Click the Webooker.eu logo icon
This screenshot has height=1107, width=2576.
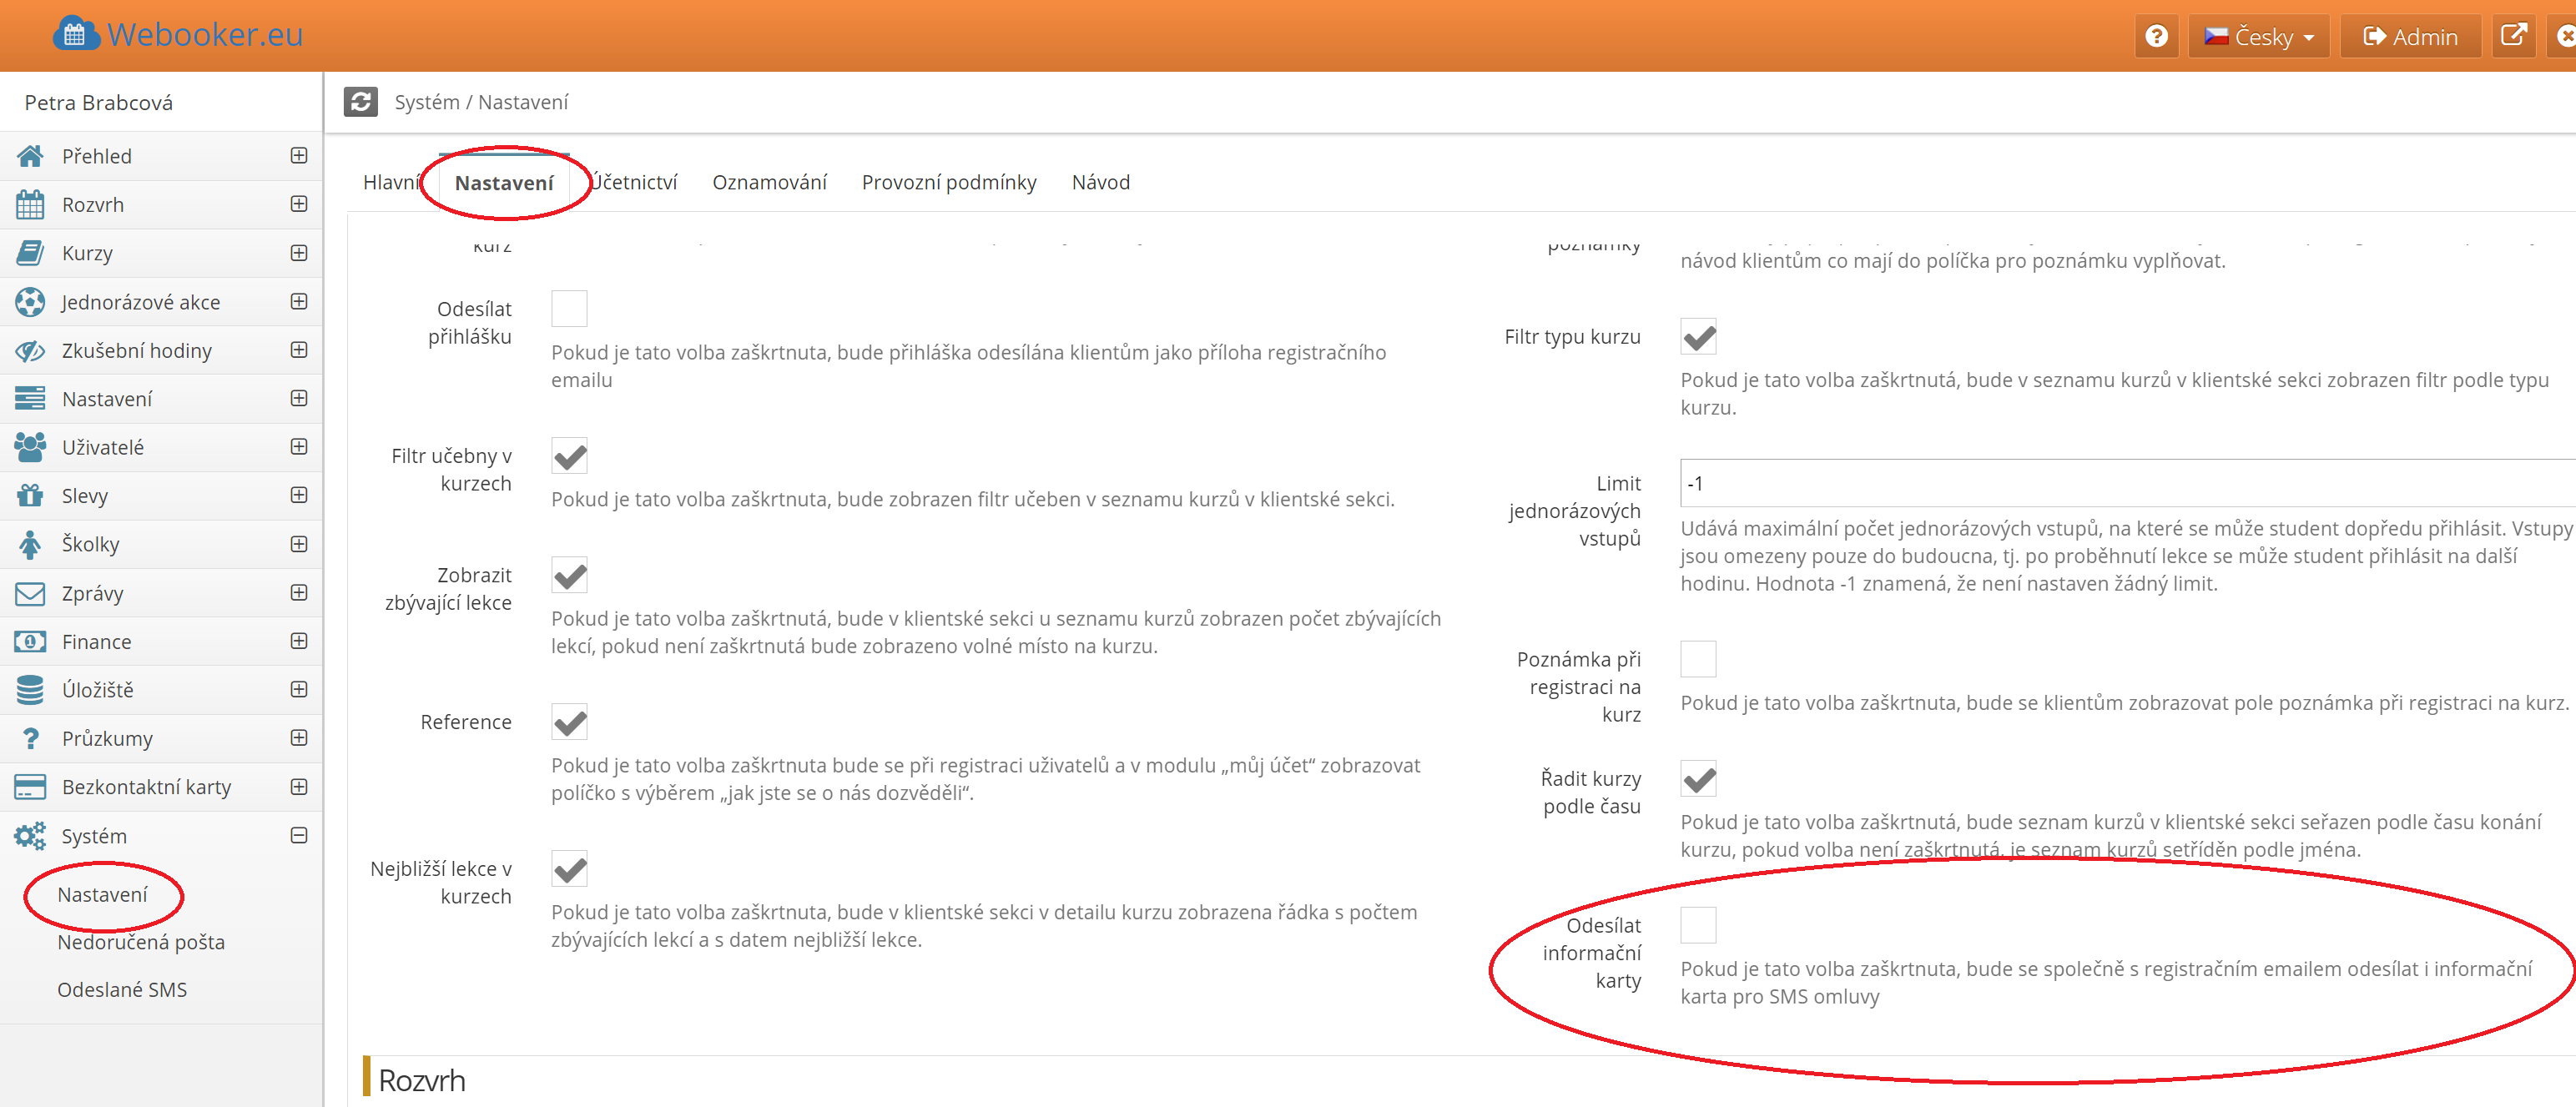coord(75,34)
